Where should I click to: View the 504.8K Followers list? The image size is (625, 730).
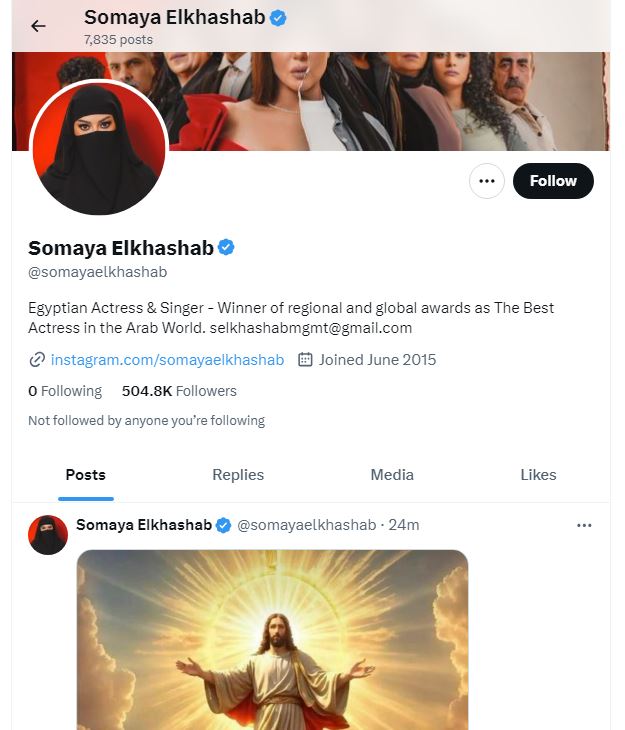(179, 391)
